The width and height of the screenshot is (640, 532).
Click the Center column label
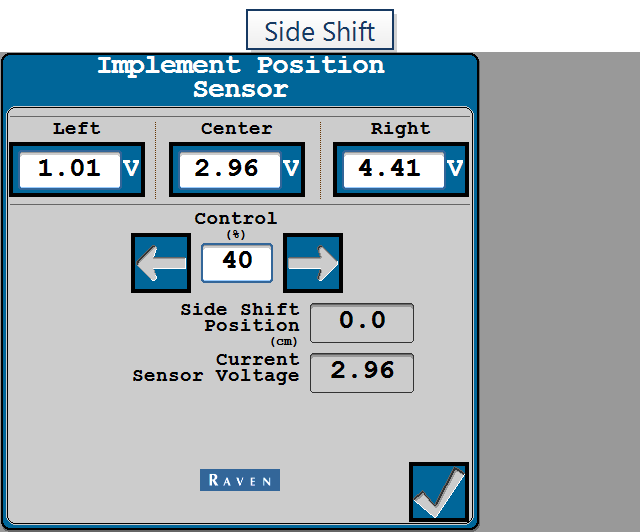pyautogui.click(x=237, y=129)
